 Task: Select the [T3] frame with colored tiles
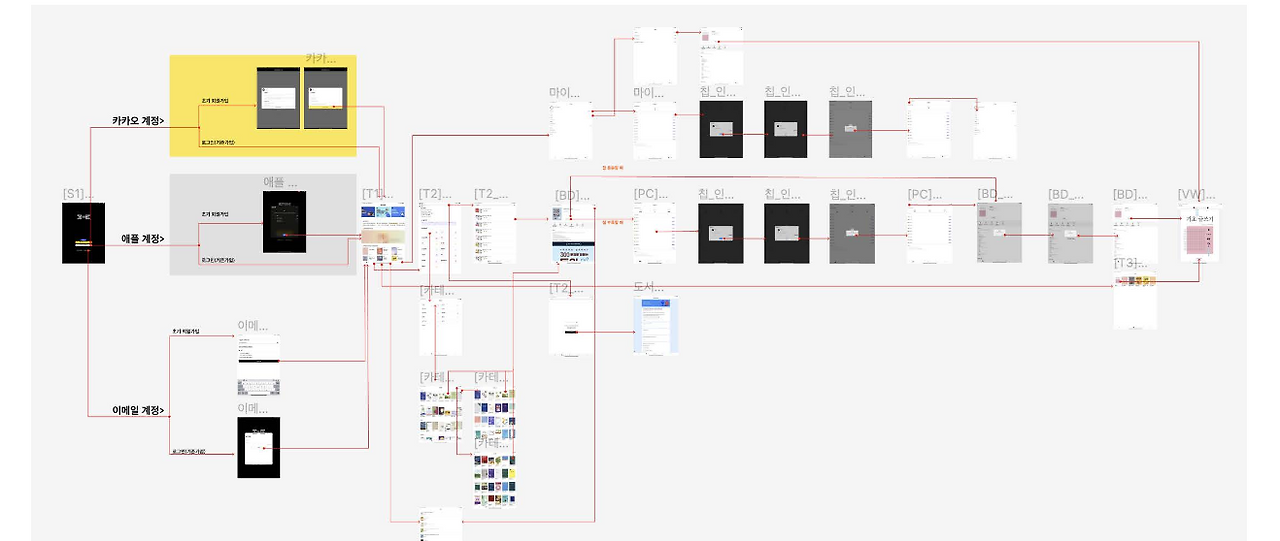1135,300
